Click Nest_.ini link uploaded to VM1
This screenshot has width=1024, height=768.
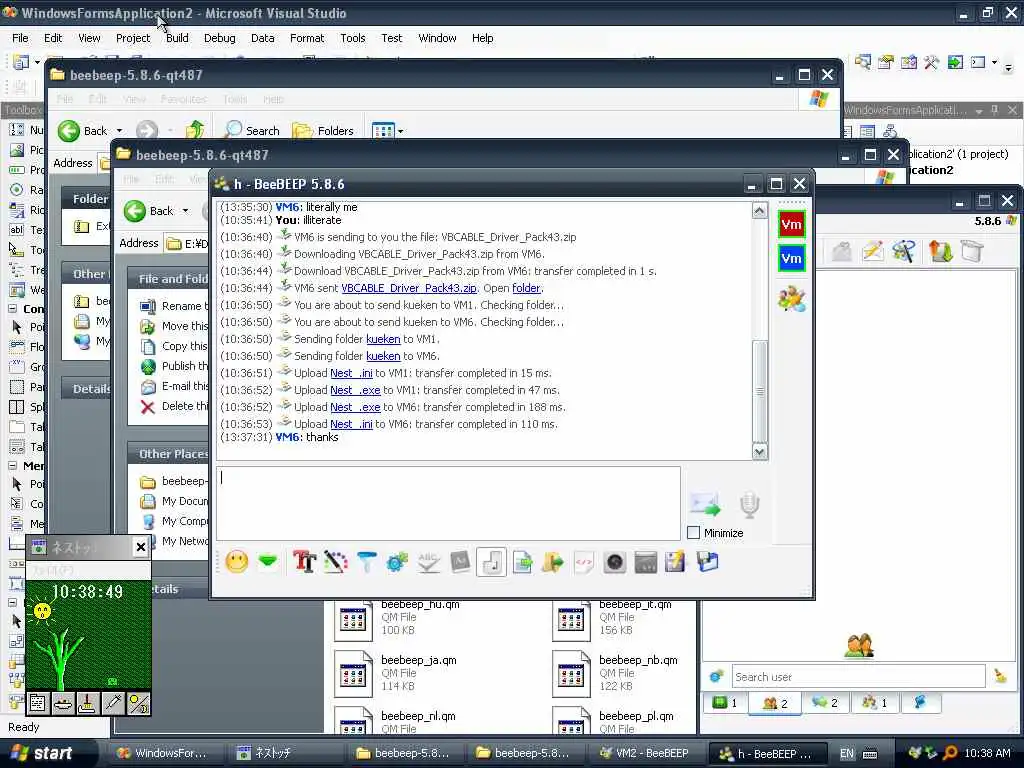point(351,373)
